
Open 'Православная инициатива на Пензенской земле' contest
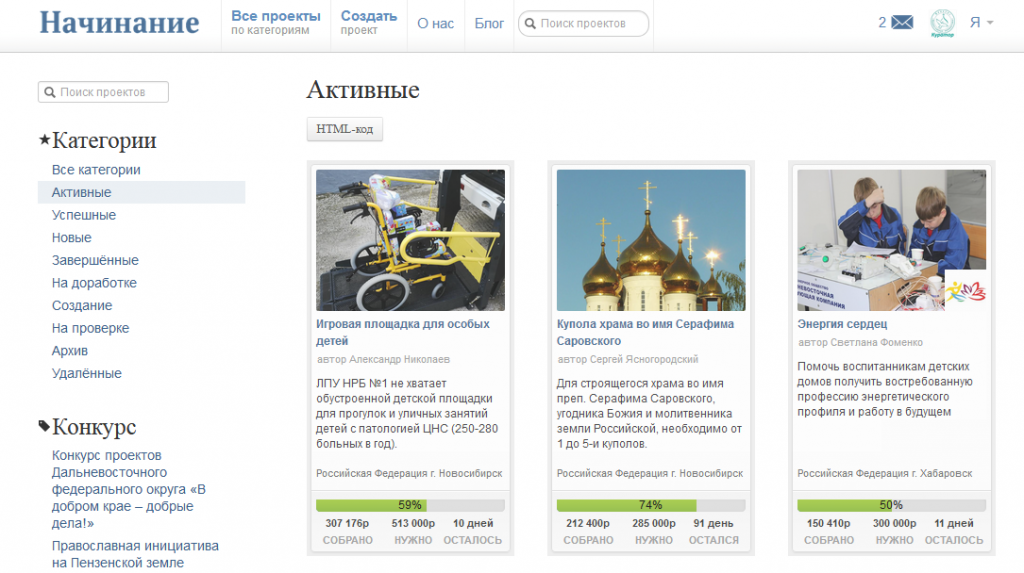(135, 554)
